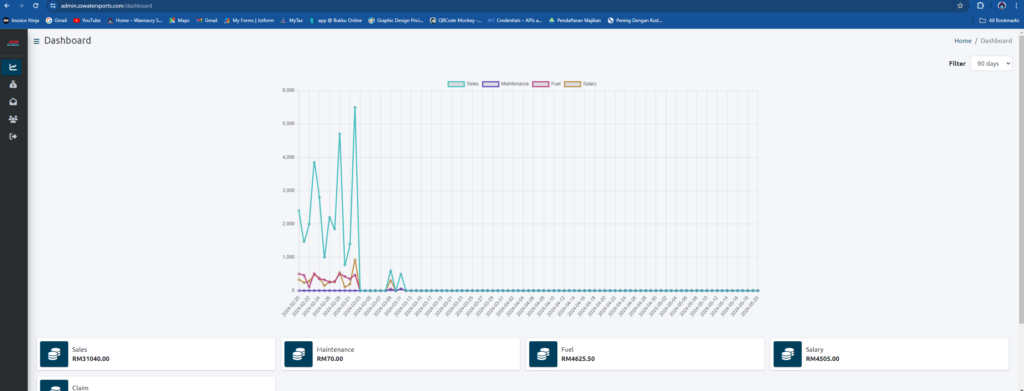Bookmark this page with star icon
Image resolution: width=1024 pixels, height=391 pixels.
point(960,5)
